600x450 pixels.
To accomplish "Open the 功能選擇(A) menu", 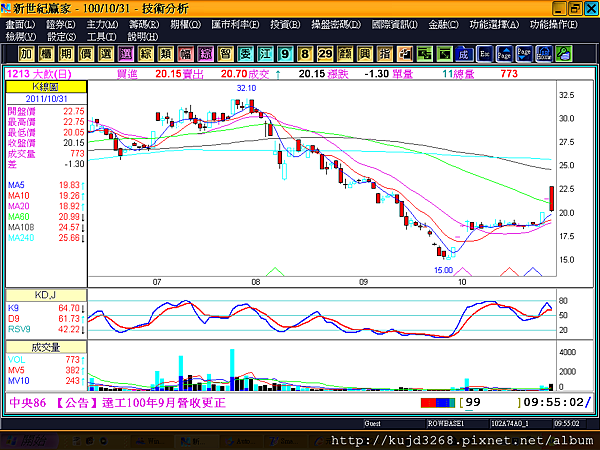I will pyautogui.click(x=494, y=25).
